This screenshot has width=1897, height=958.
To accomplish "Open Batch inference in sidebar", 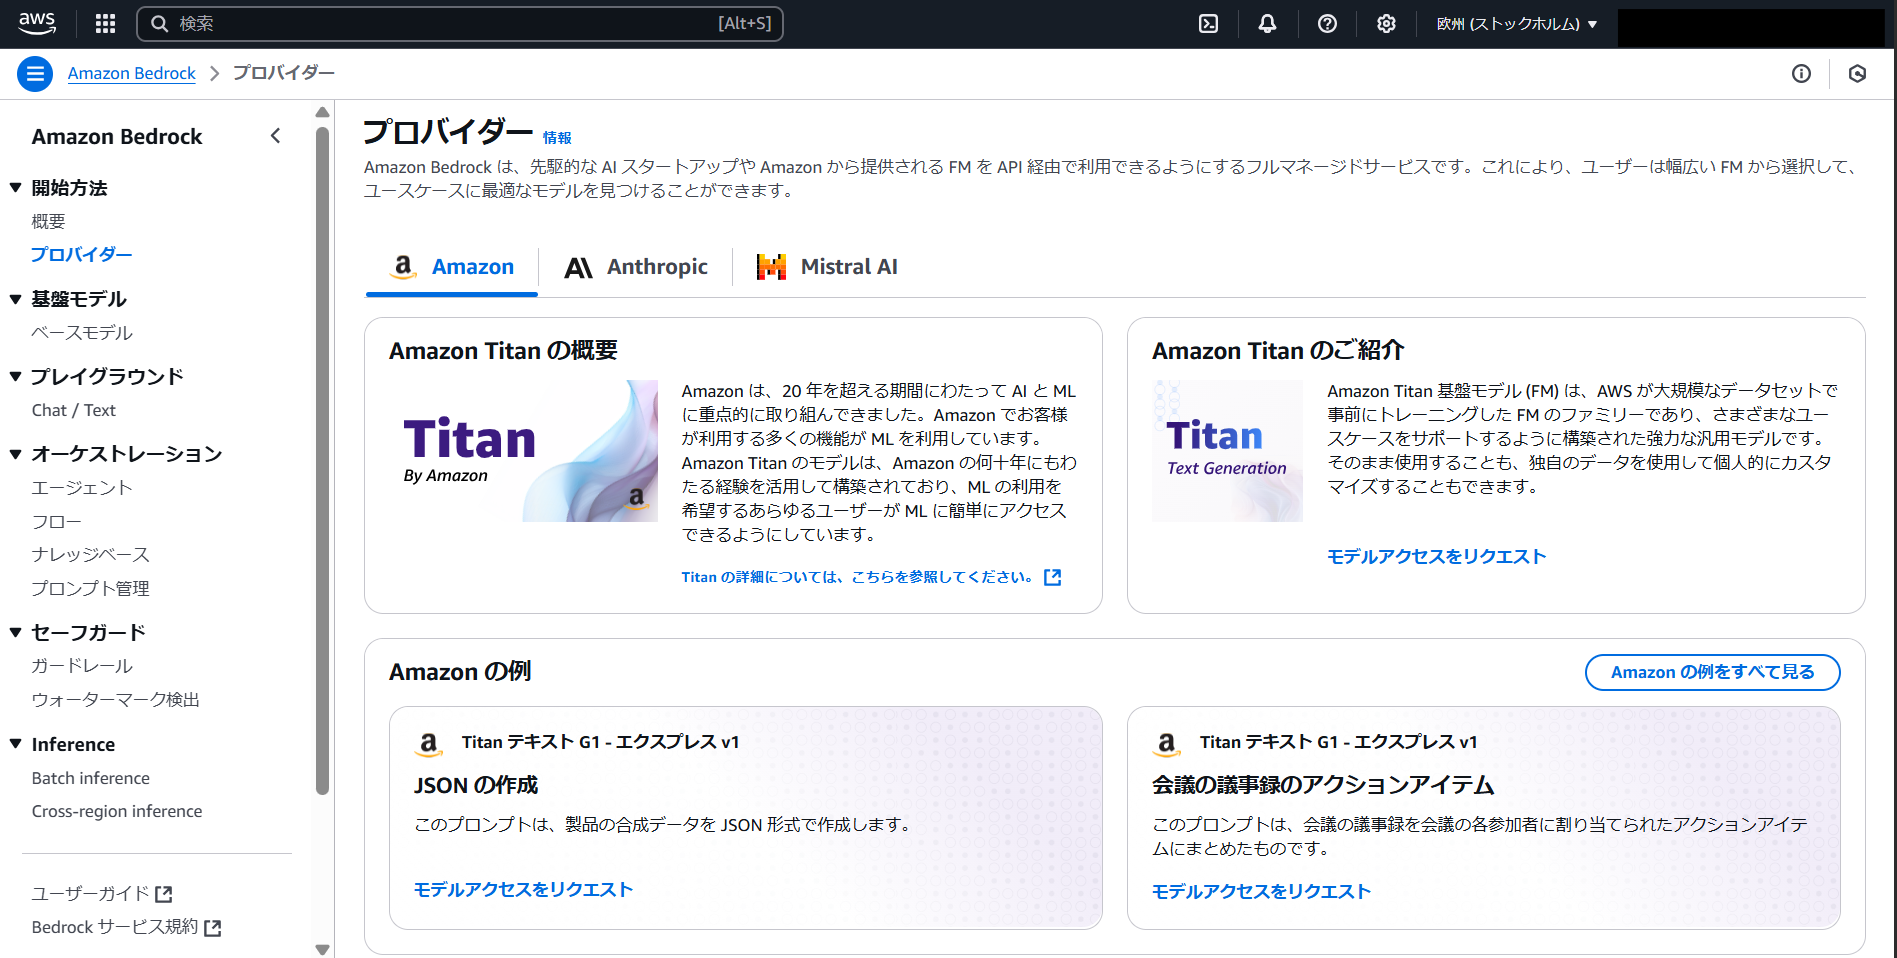I will click(90, 778).
